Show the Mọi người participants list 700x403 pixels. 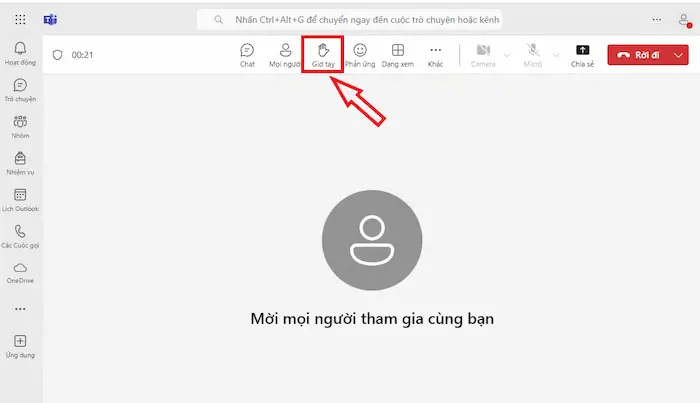286,54
